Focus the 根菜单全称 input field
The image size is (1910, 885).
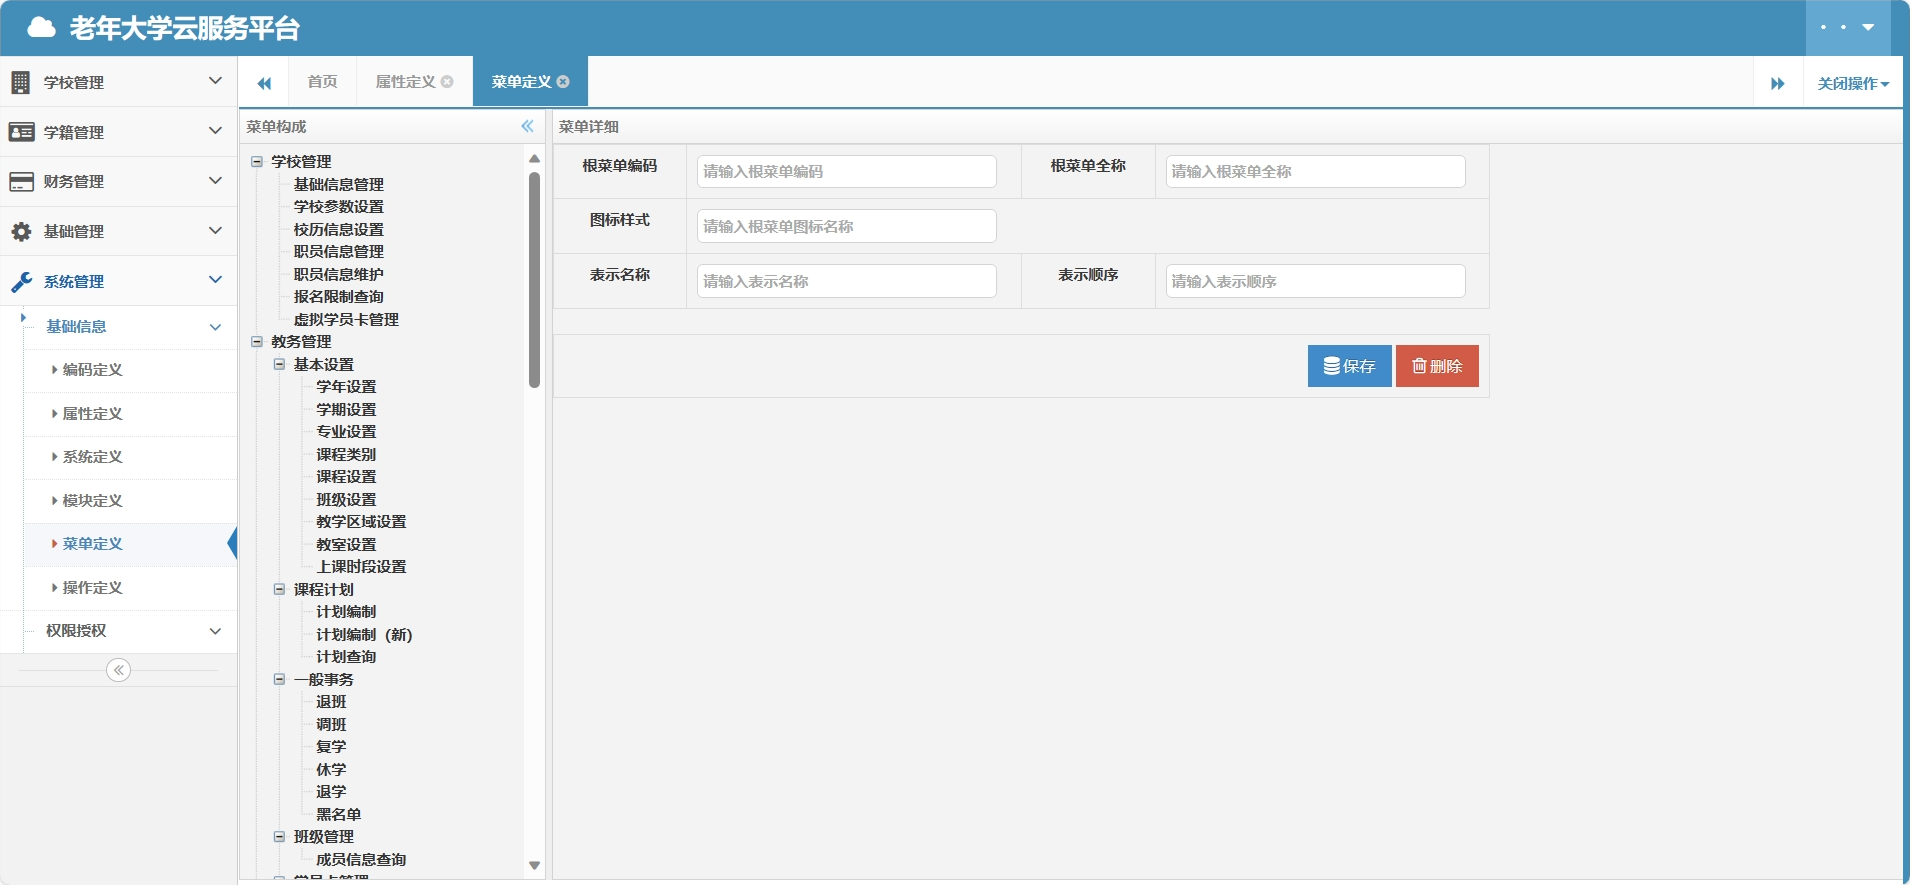1315,171
